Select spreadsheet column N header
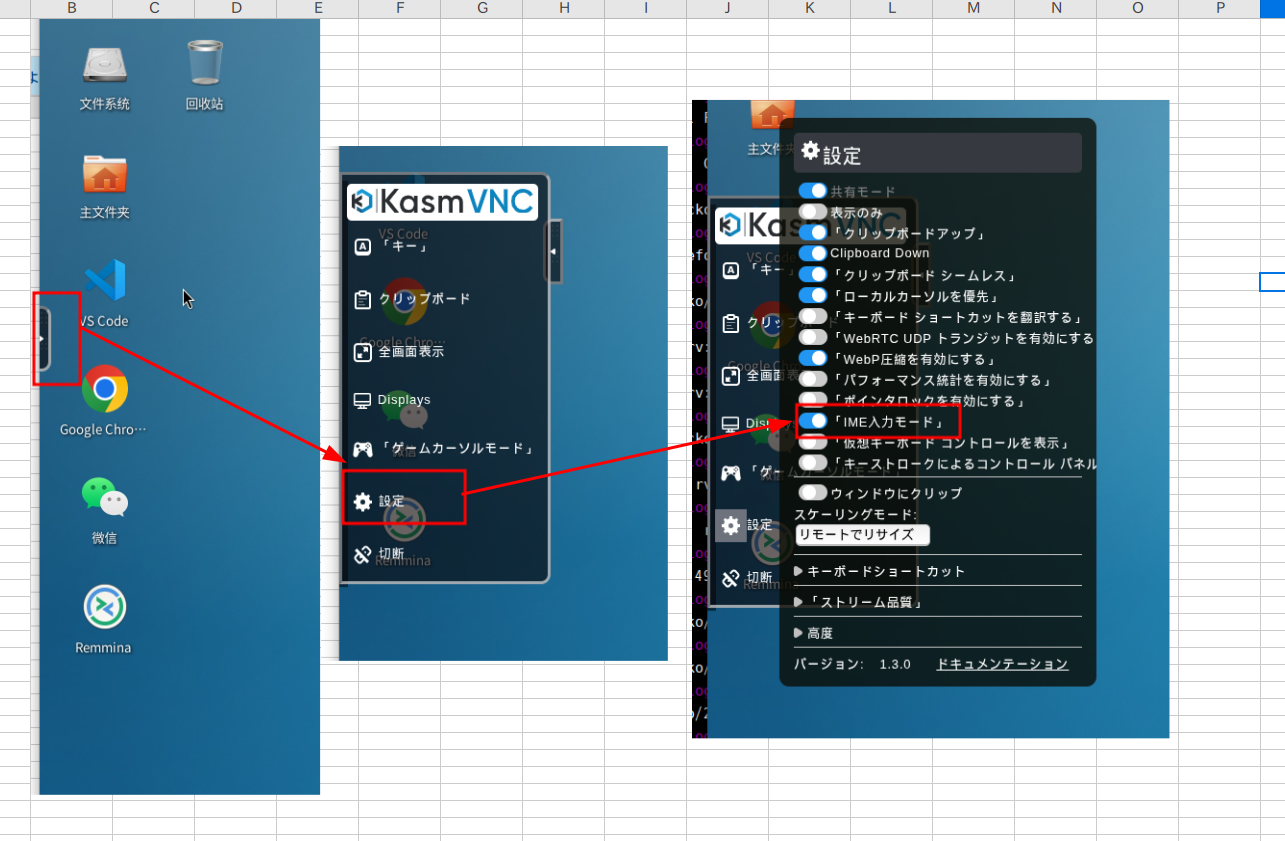This screenshot has width=1285, height=841. tap(1056, 9)
